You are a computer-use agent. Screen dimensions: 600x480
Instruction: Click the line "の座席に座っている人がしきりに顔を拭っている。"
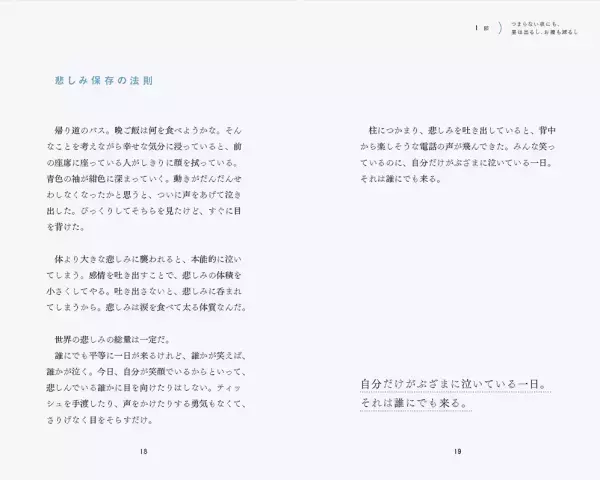tap(143, 163)
